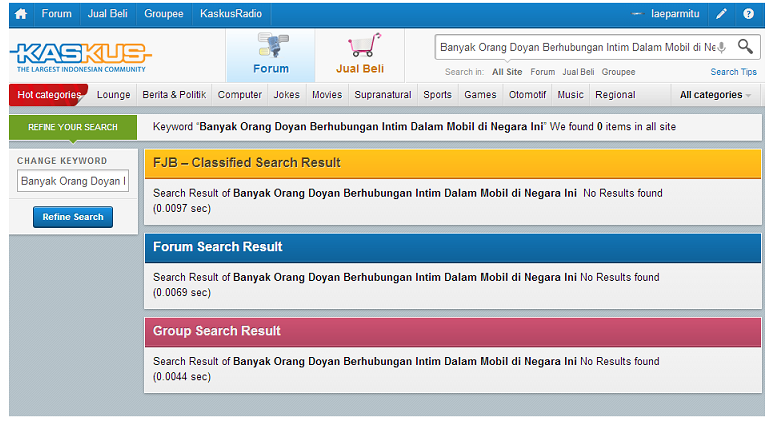
Task: Open the Sports category
Action: [437, 95]
